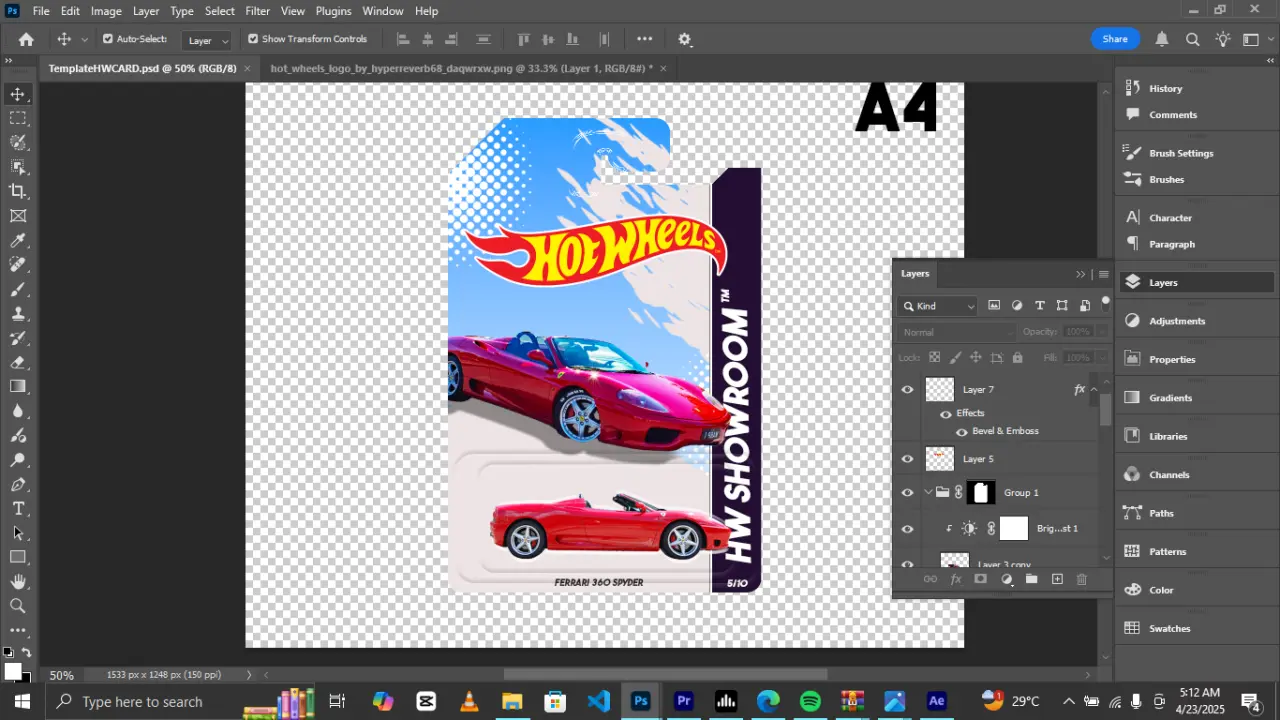Switch to the hot_wheels_logo png tab
This screenshot has width=1280, height=720.
[462, 68]
